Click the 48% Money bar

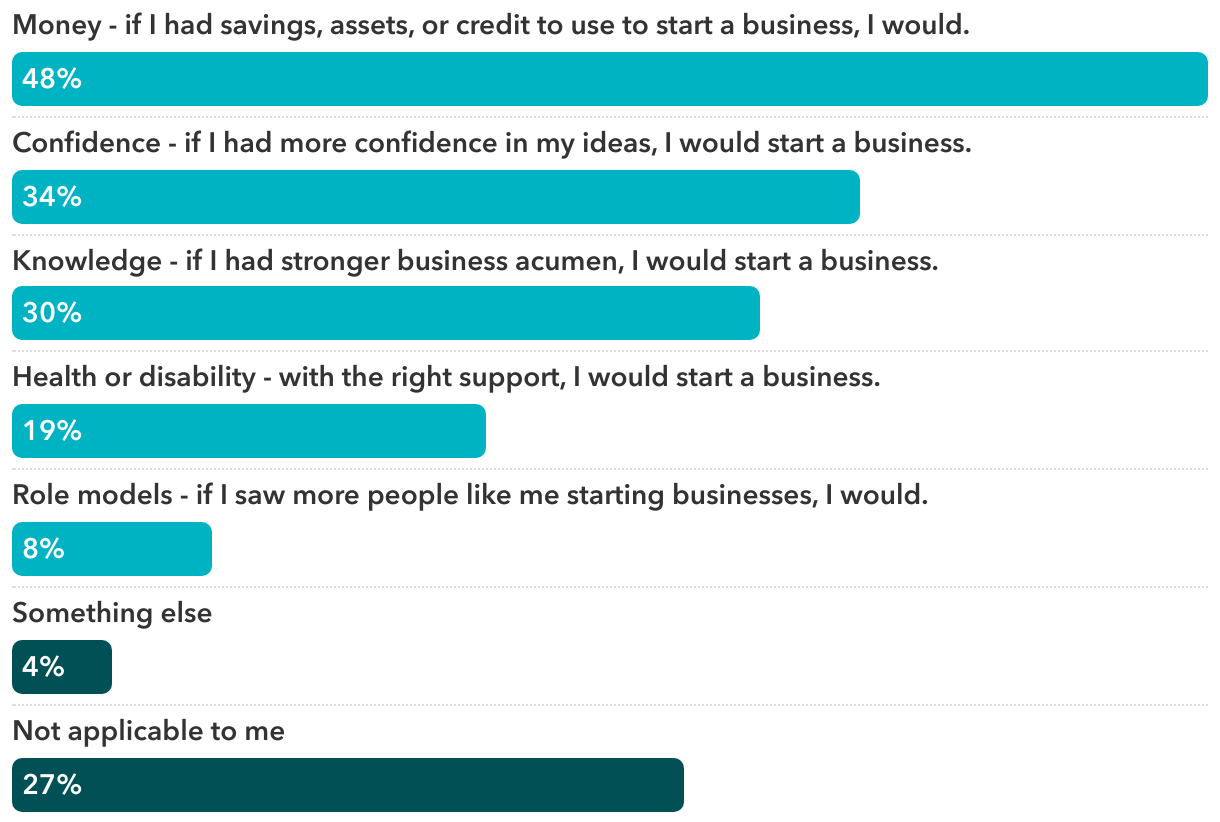coord(610,79)
